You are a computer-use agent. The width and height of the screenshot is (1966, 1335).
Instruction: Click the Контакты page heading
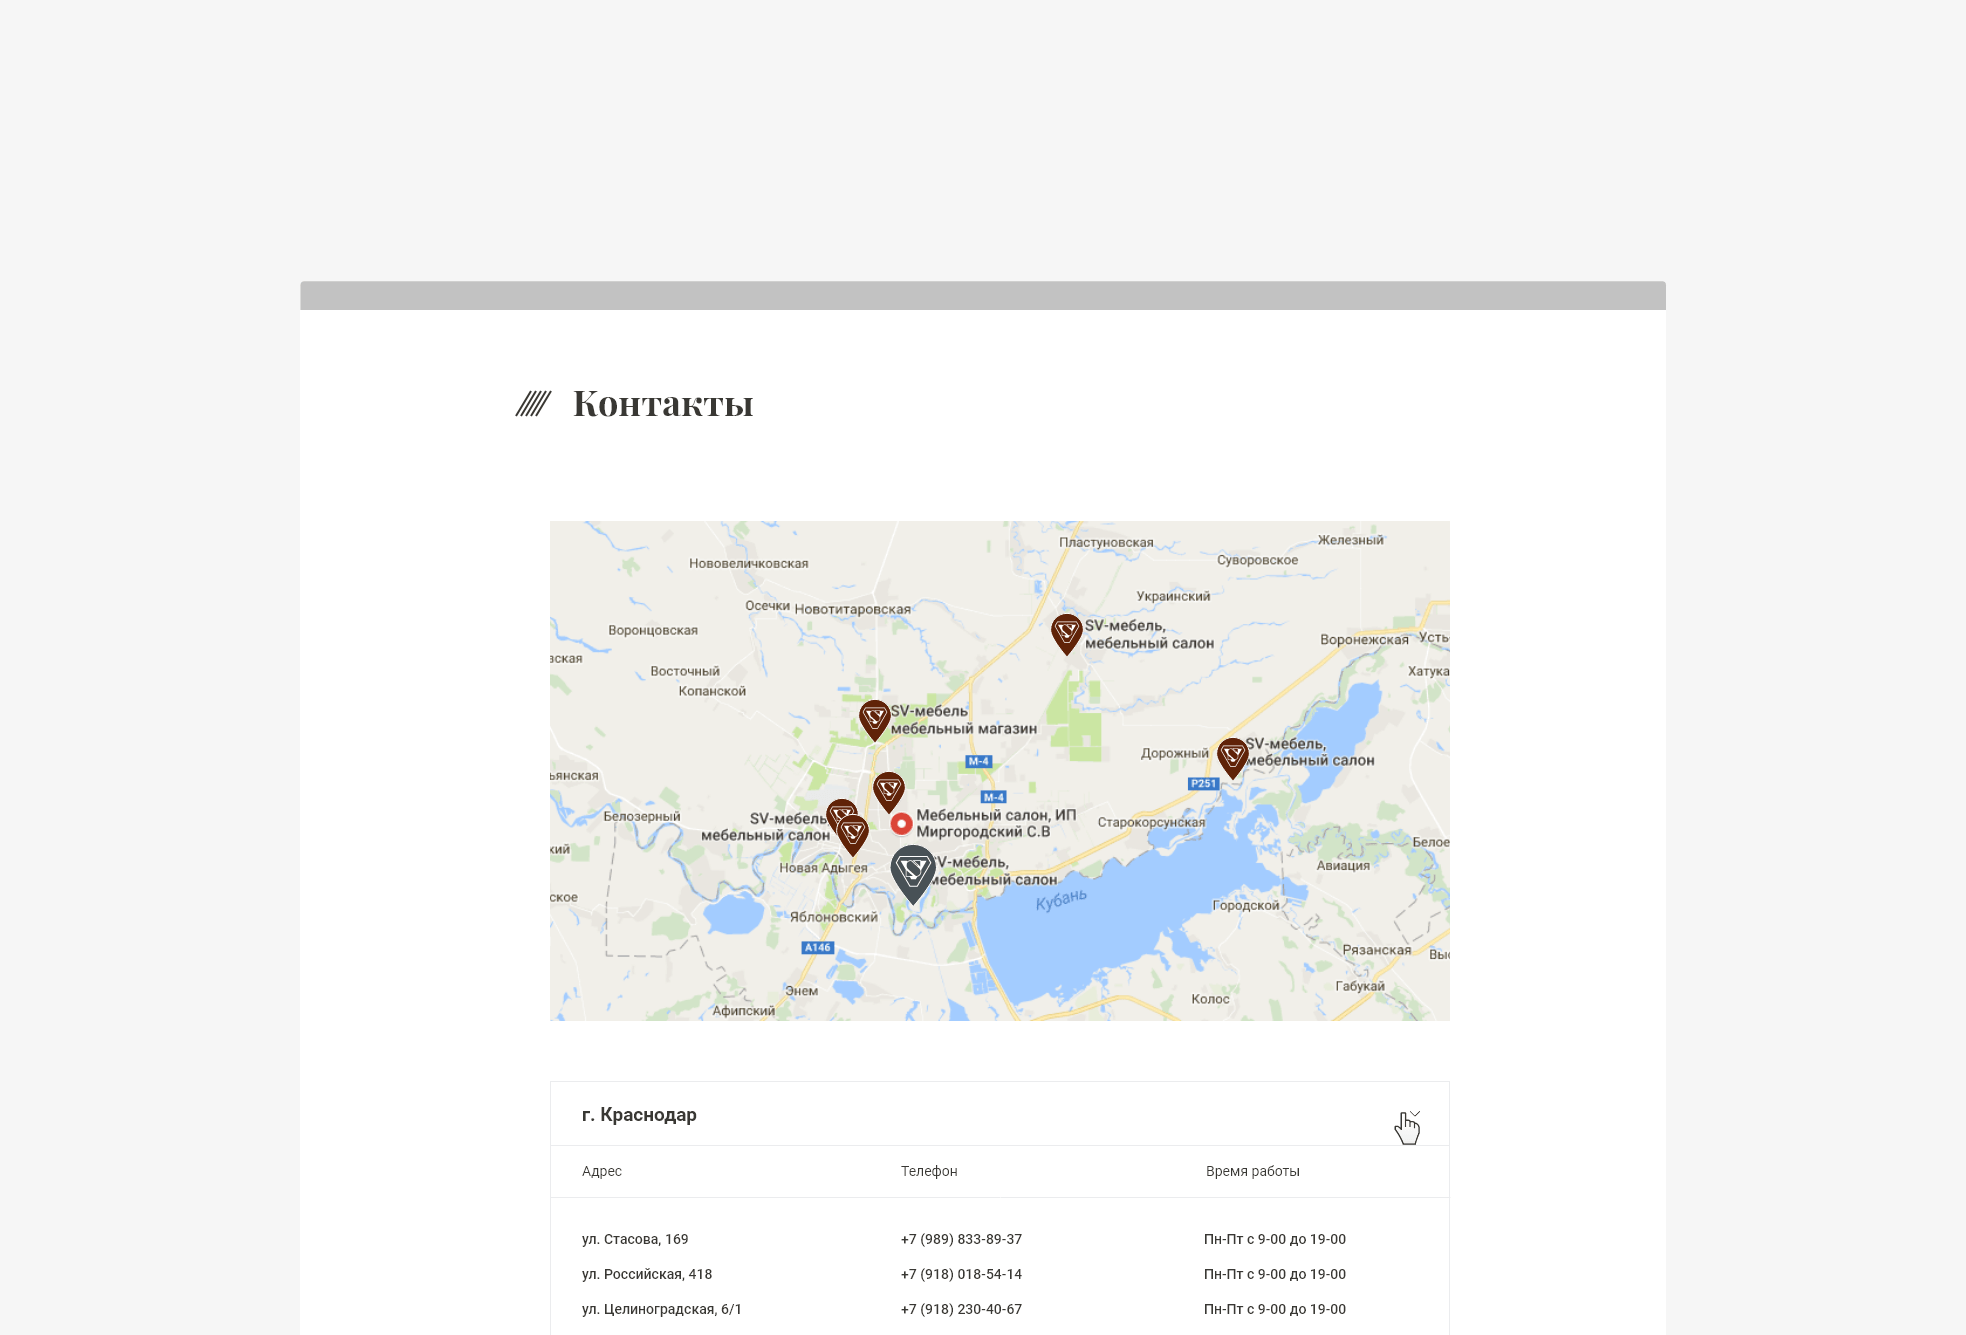663,404
